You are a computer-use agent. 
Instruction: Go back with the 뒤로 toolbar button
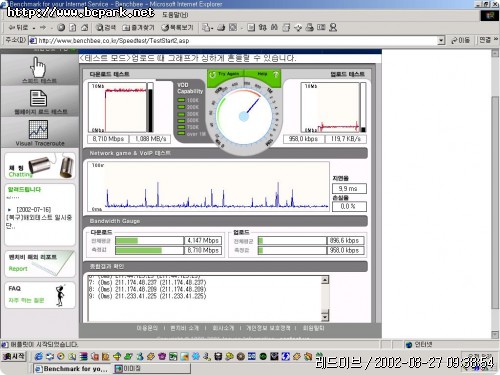pyautogui.click(x=18, y=28)
